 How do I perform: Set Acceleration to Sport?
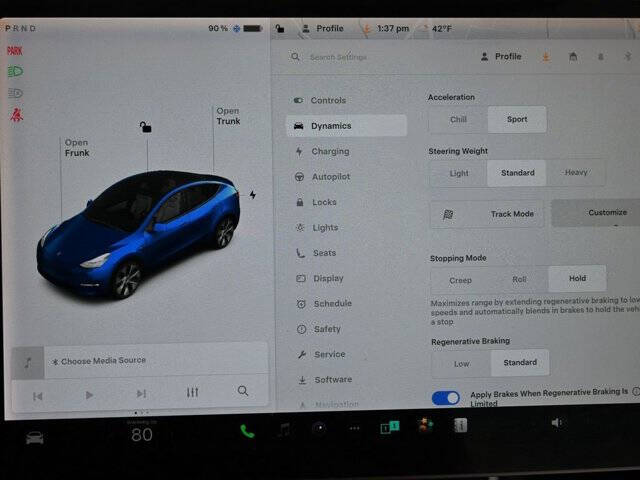517,119
